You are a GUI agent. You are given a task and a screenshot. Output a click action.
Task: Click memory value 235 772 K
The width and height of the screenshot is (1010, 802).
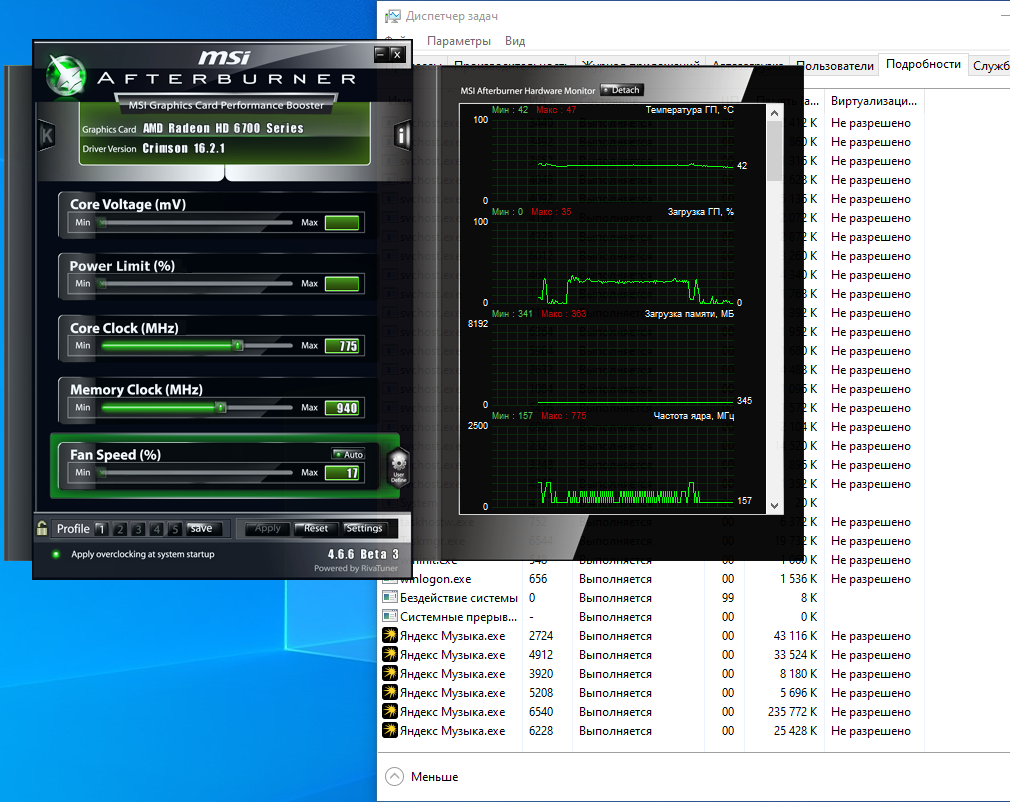coord(792,711)
